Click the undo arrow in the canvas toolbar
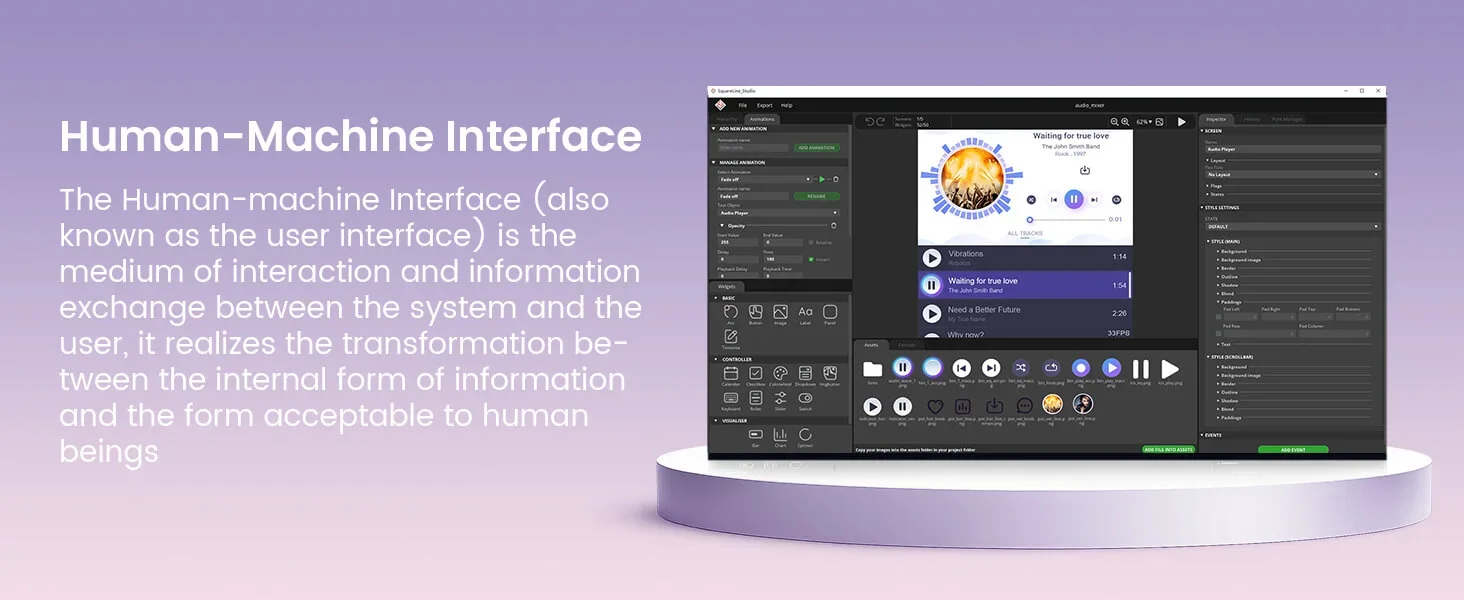The image size is (1464, 600). click(x=869, y=122)
